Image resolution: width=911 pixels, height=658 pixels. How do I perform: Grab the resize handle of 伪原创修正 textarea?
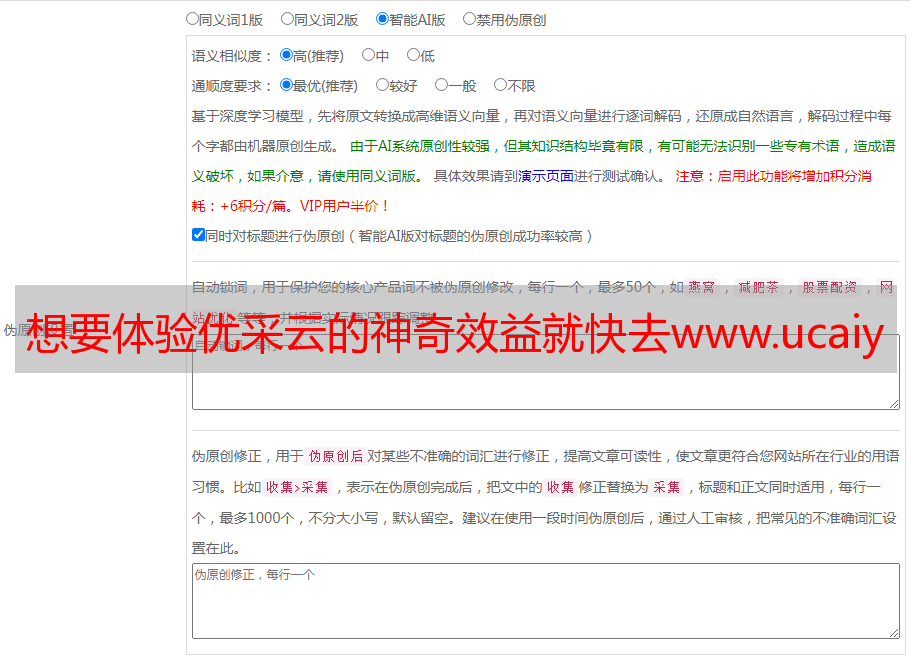[894, 633]
